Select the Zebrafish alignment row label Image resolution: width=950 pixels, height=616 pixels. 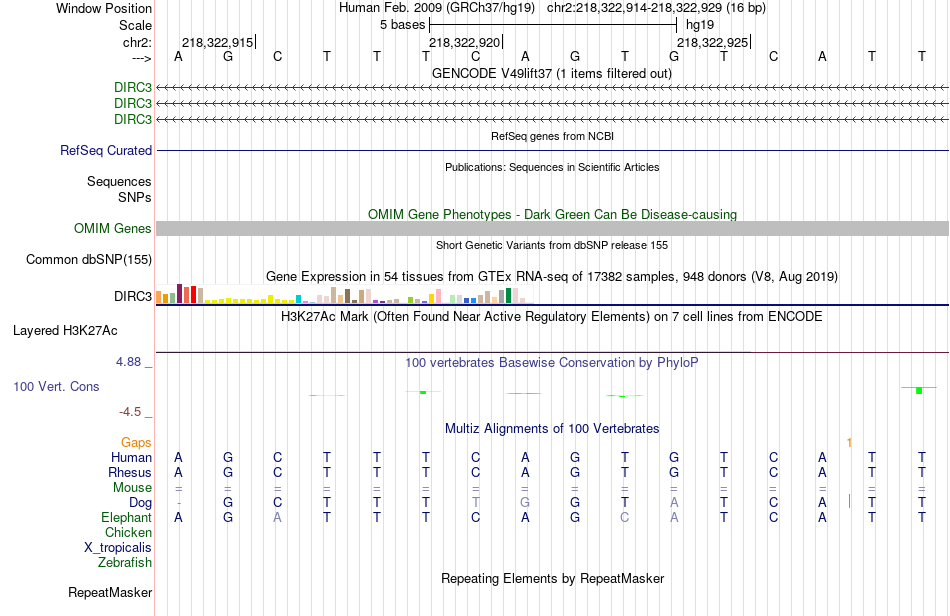point(125,563)
